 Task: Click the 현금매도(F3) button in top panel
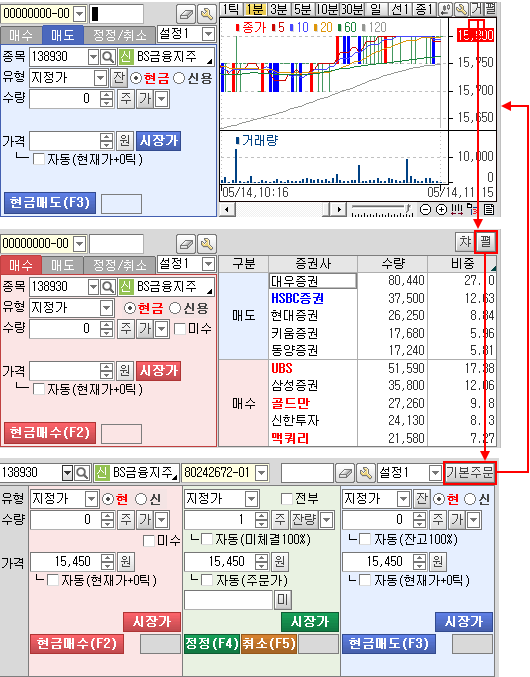50,203
